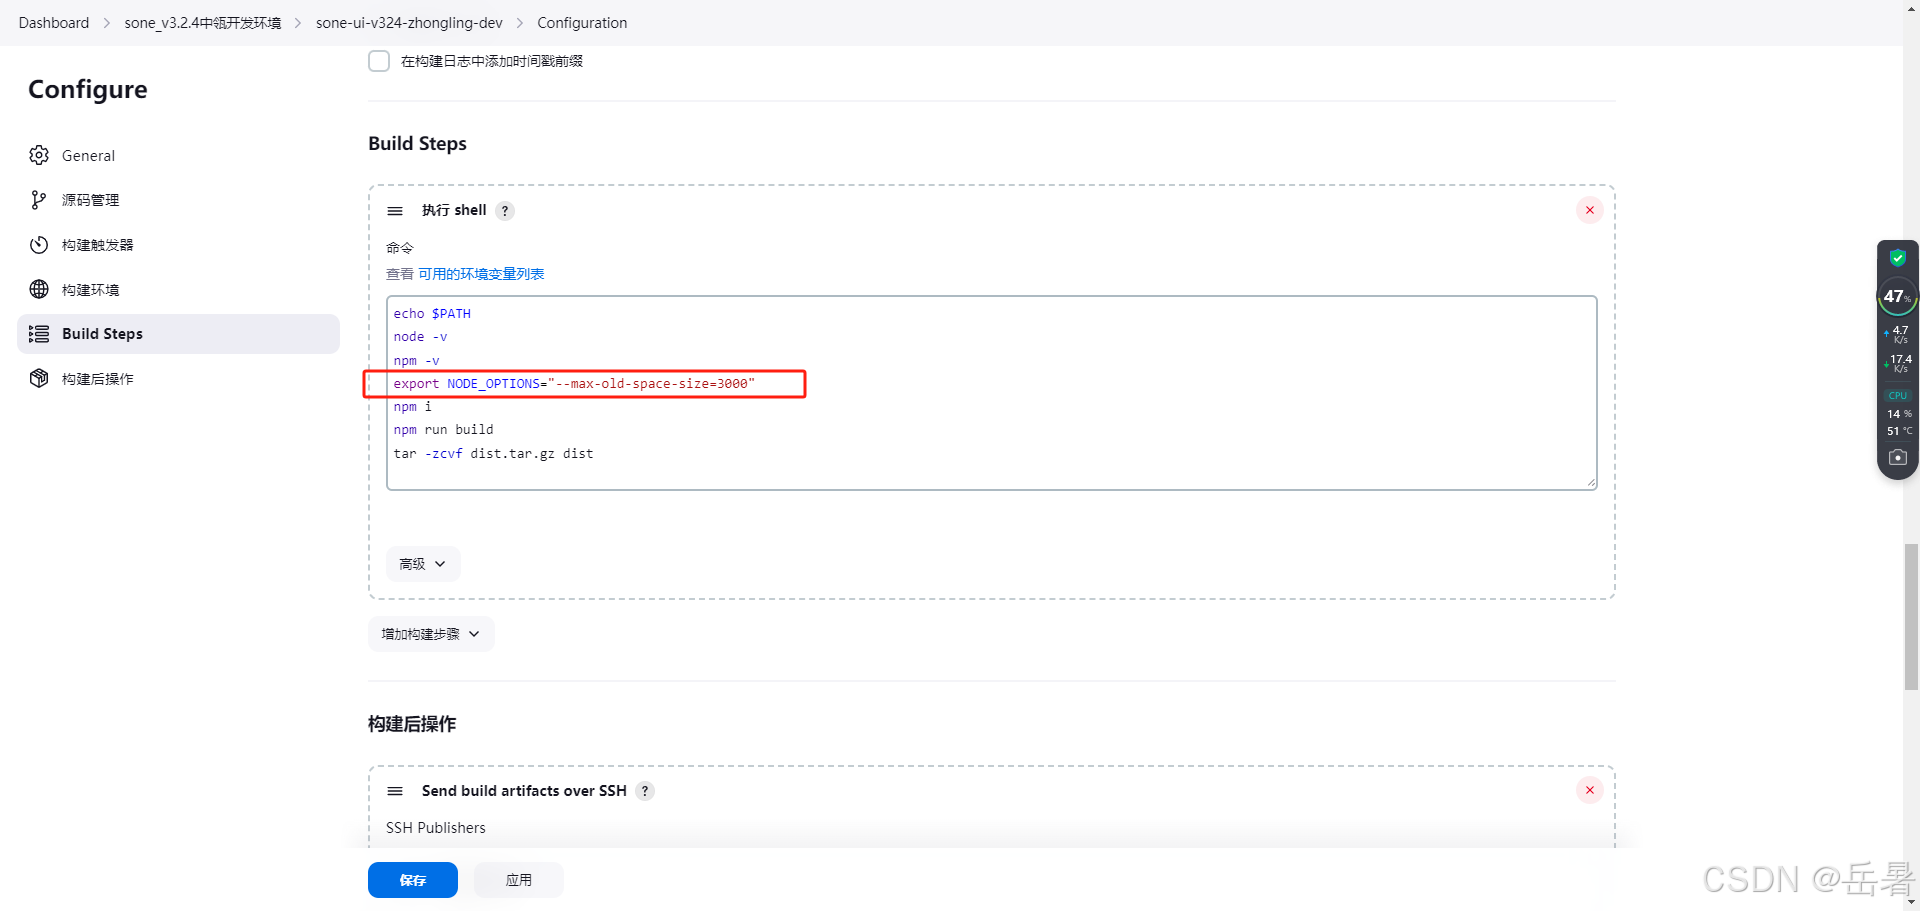Open the 构建环境 globe icon
Screen dimensions: 1920x911
pyautogui.click(x=39, y=289)
